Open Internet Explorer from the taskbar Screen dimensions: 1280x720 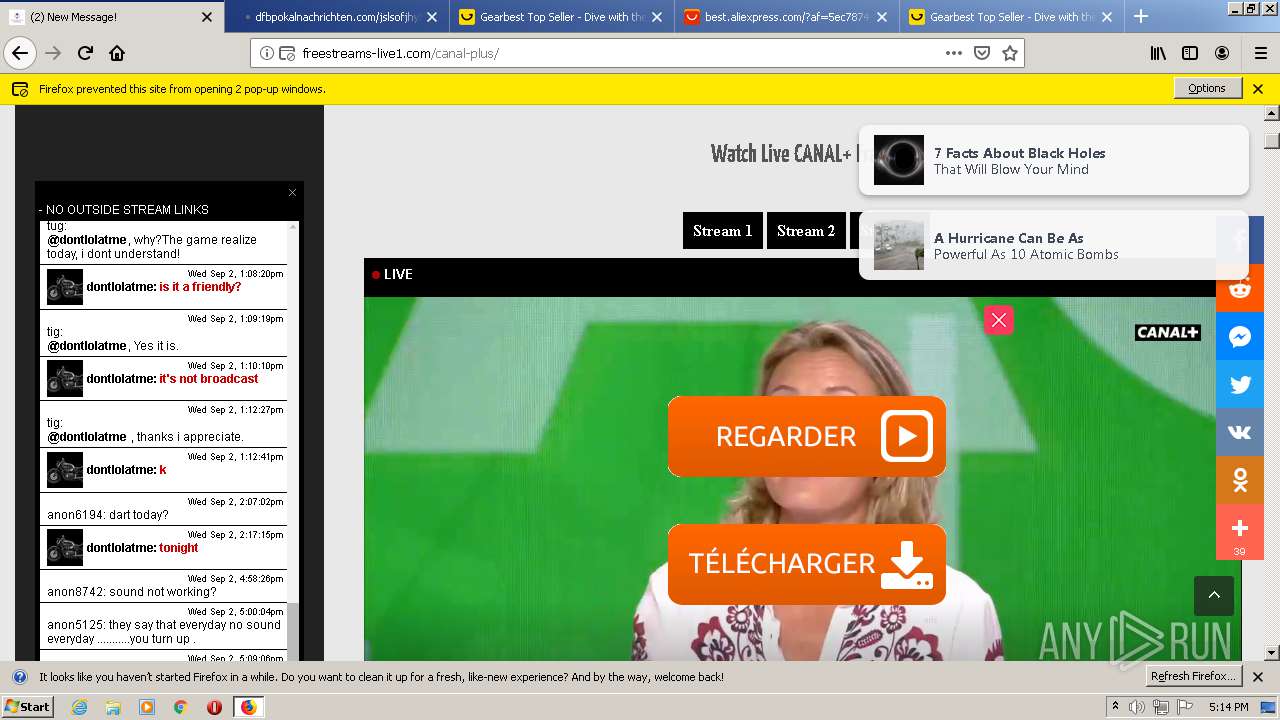(x=80, y=707)
